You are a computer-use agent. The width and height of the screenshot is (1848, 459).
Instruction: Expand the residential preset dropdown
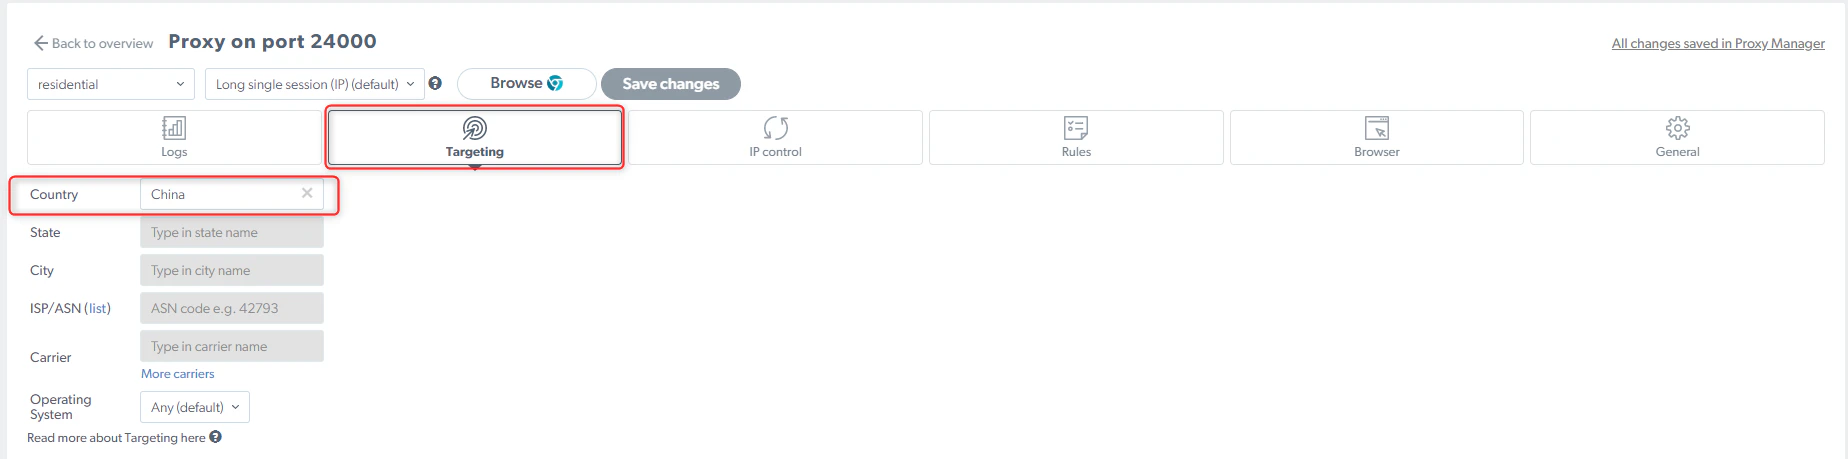(110, 84)
